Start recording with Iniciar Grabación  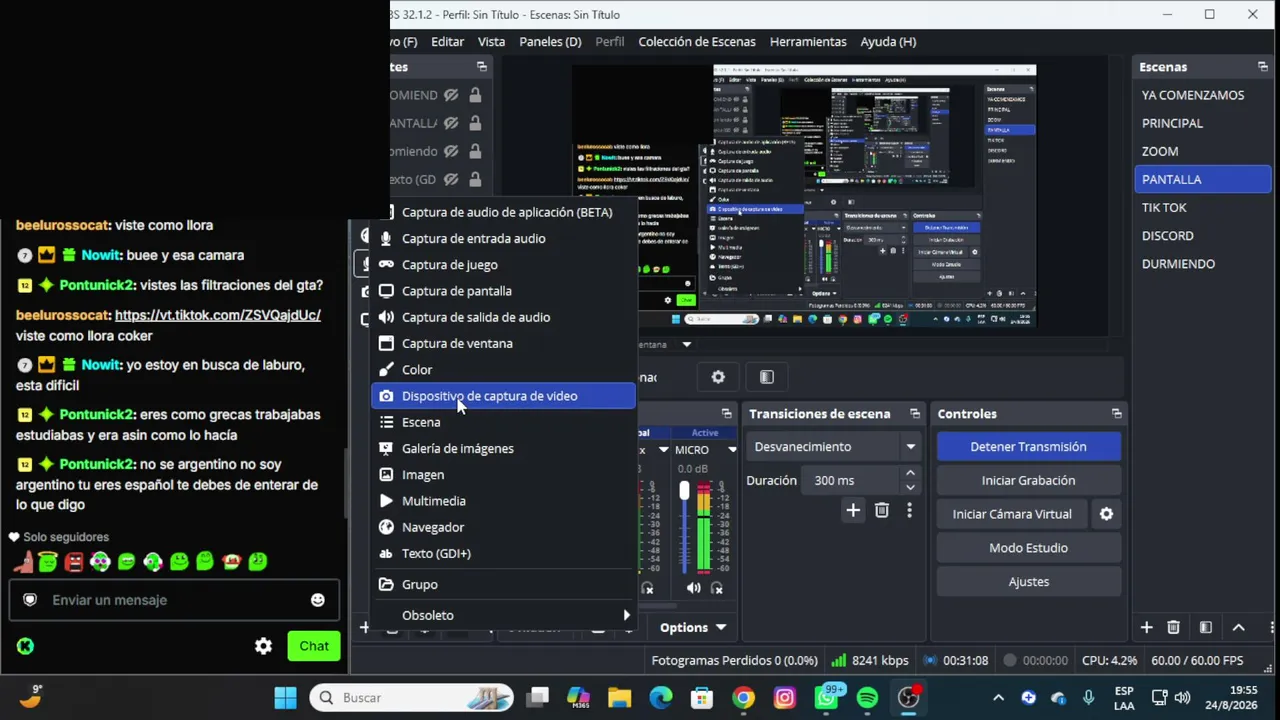pos(1028,480)
